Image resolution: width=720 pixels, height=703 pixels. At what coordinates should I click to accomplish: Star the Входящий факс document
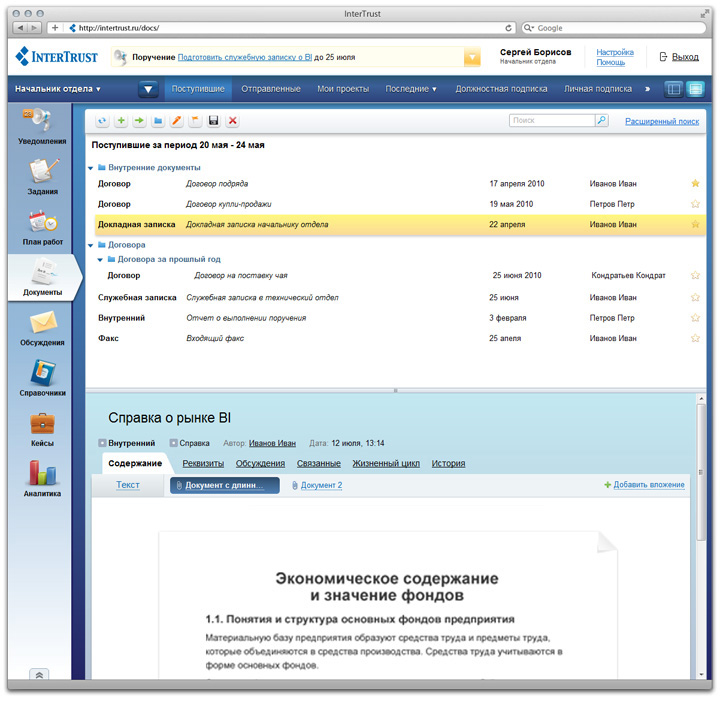click(695, 339)
